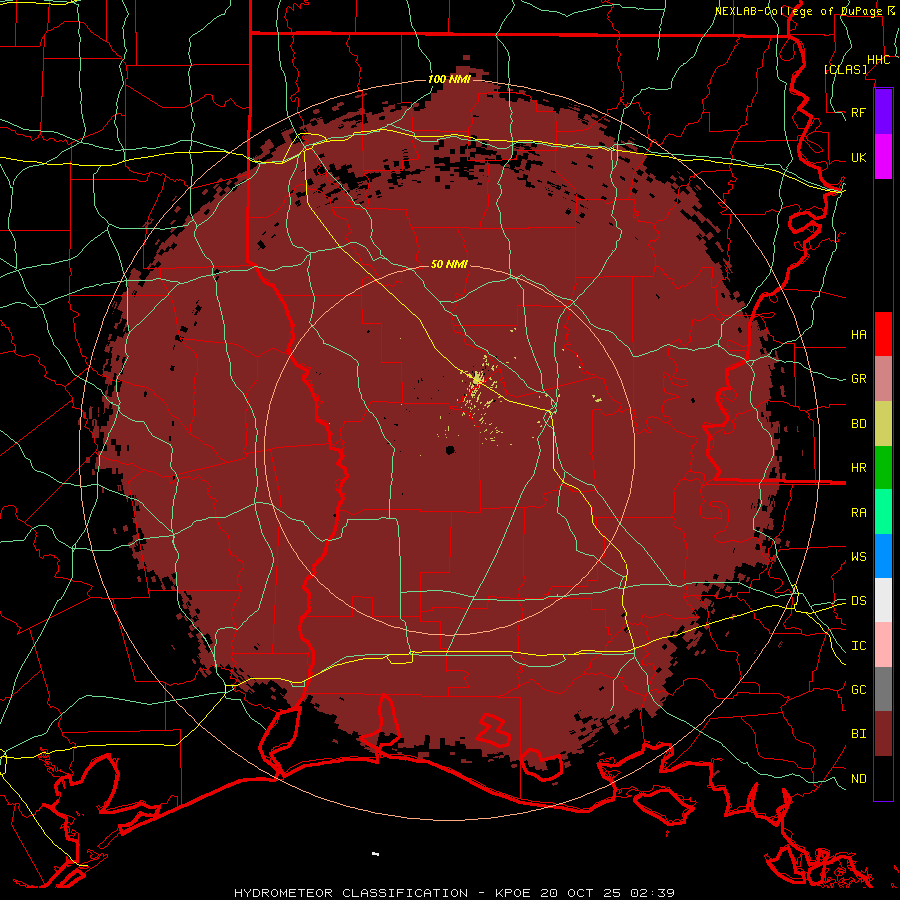Click the DS white legend swatch
900x900 pixels.
click(883, 600)
